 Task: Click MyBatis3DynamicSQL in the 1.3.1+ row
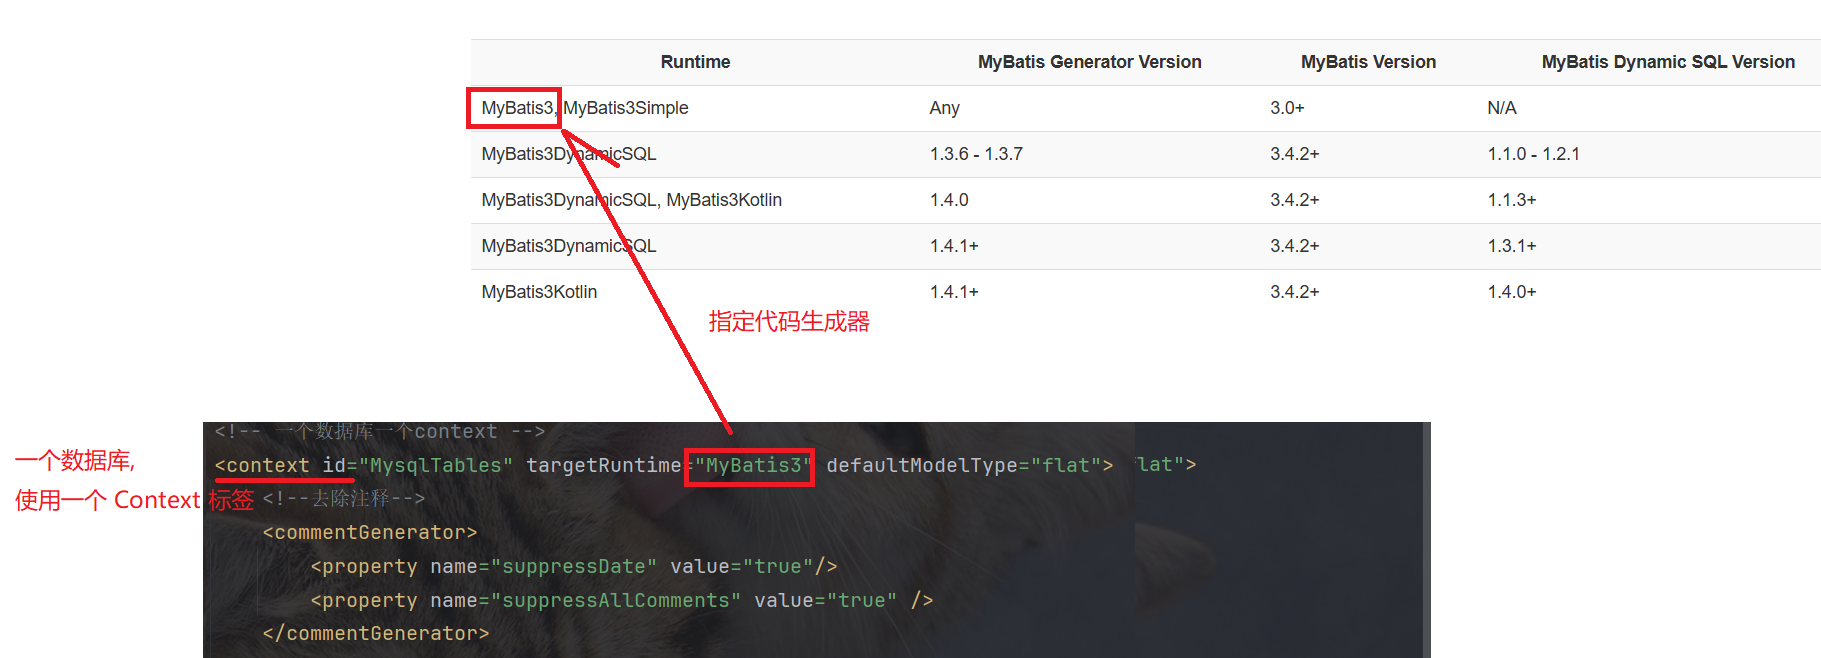[x=569, y=246]
